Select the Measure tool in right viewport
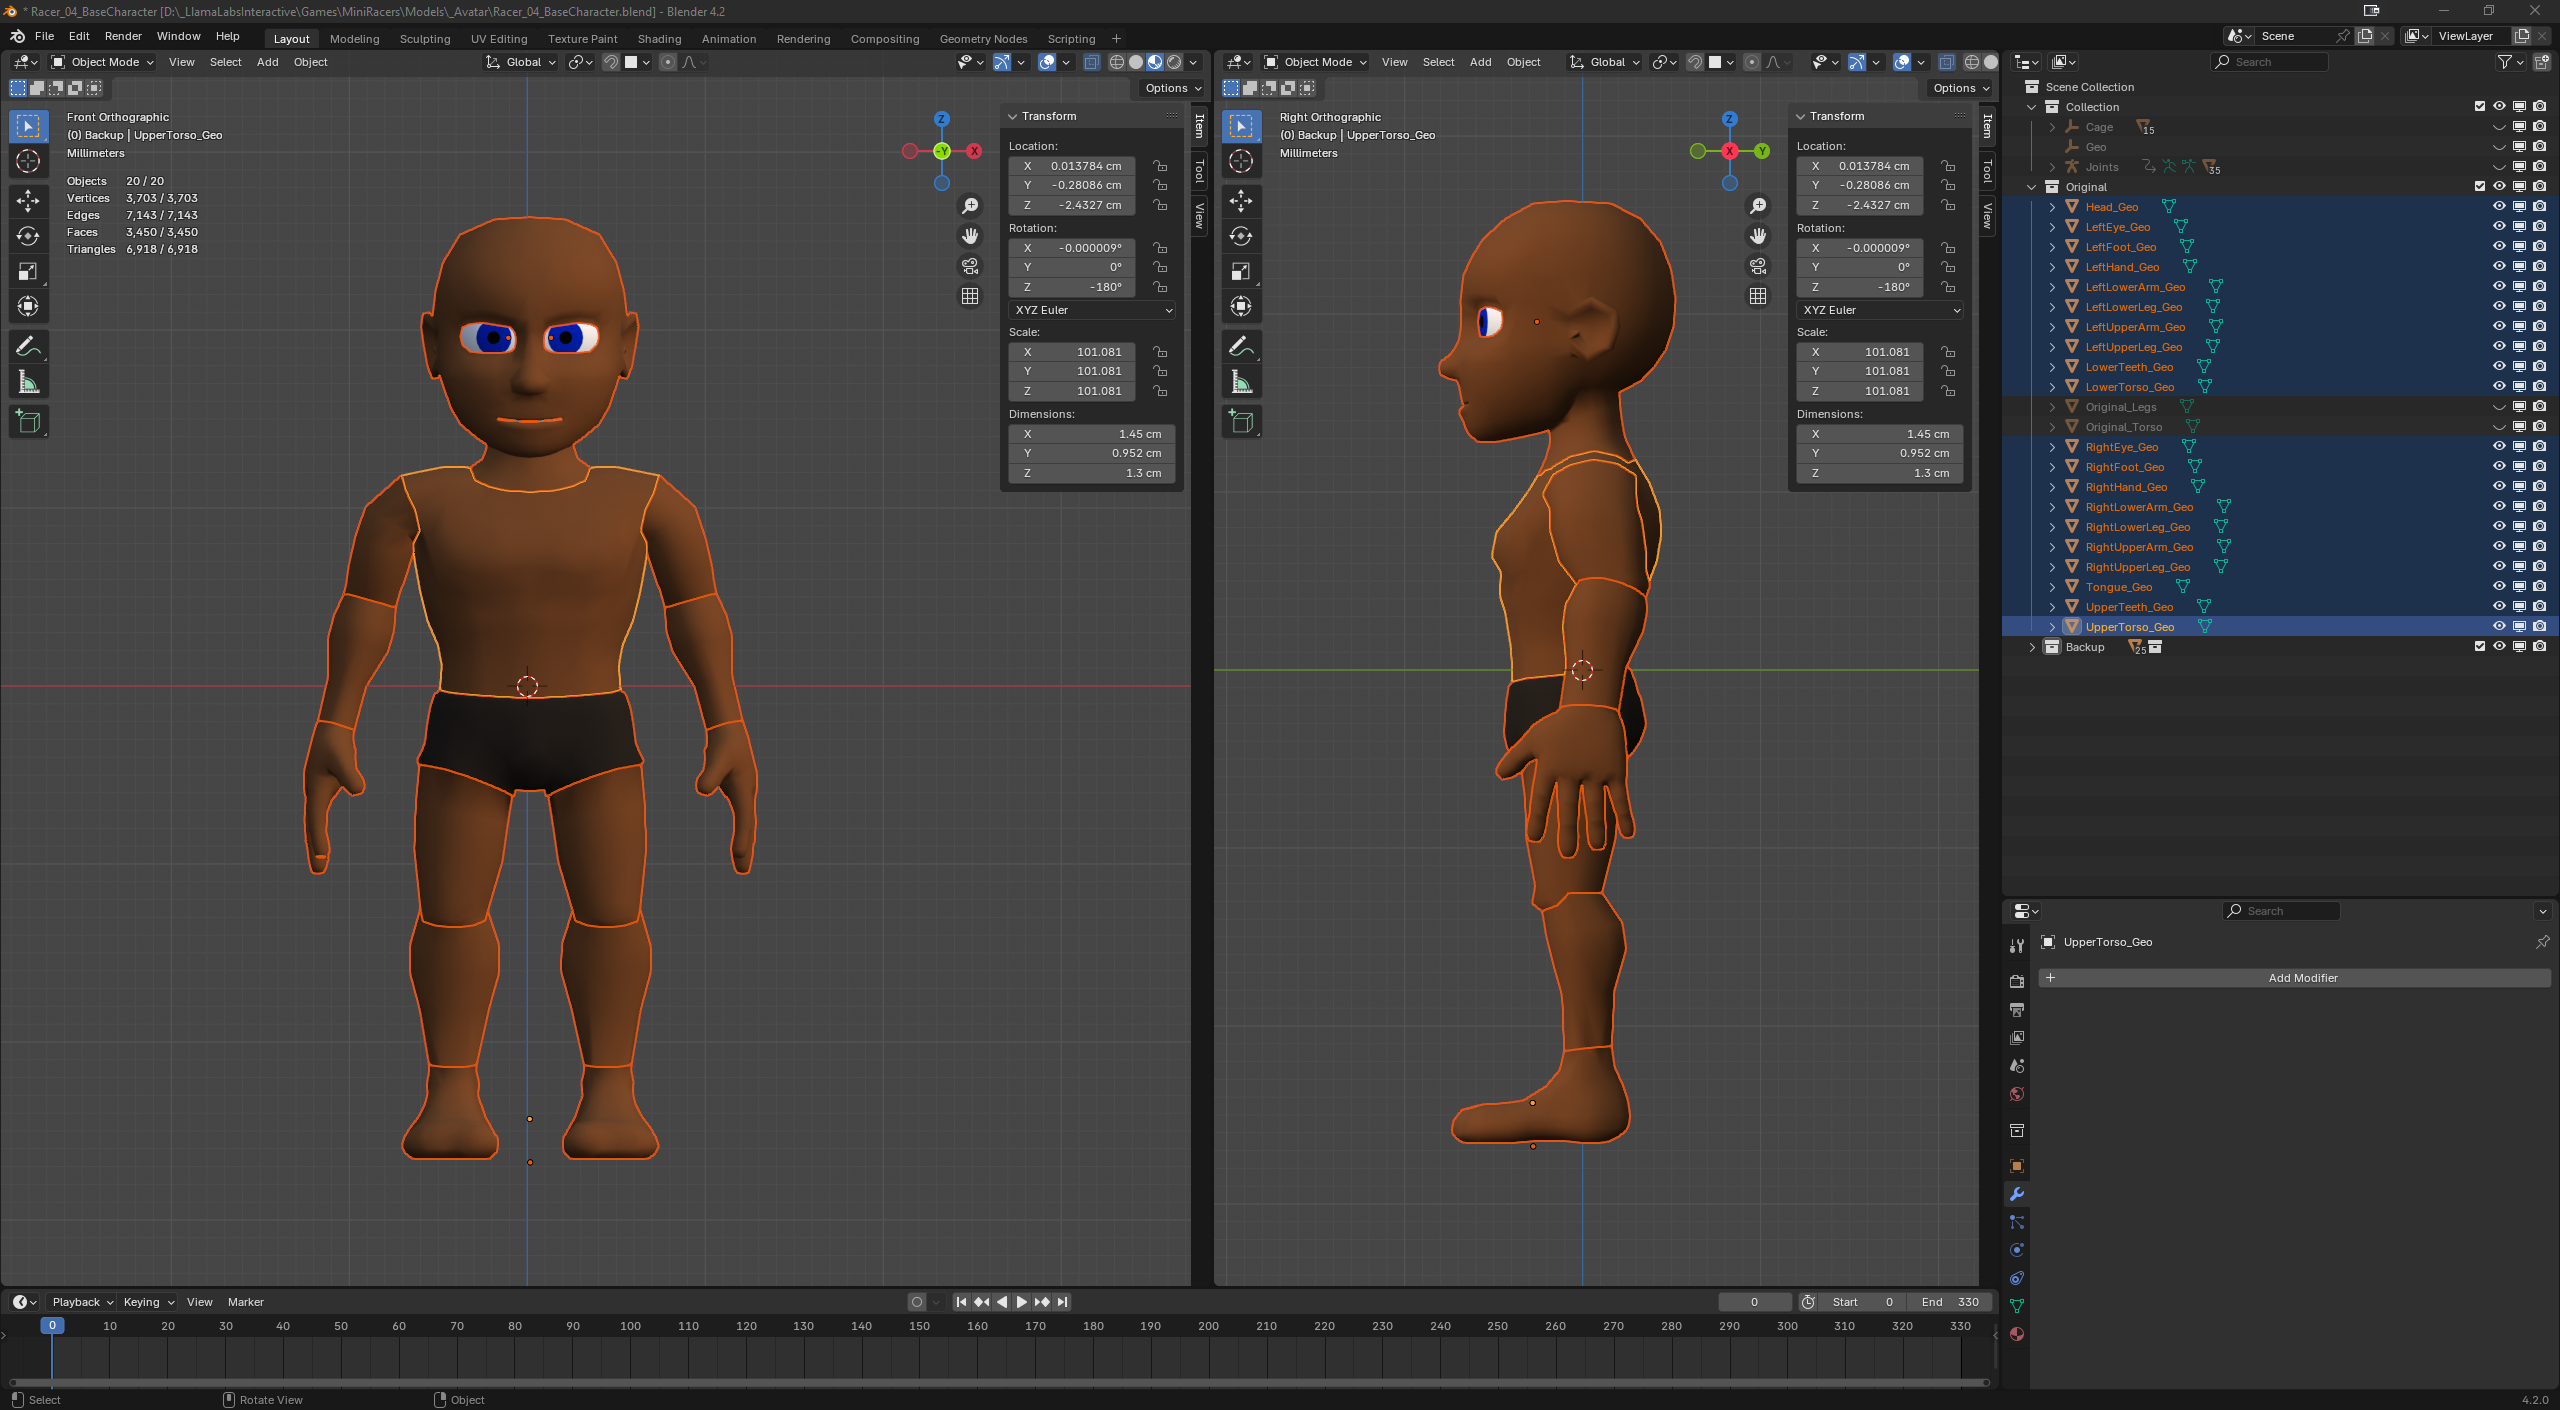This screenshot has width=2560, height=1410. click(1241, 382)
